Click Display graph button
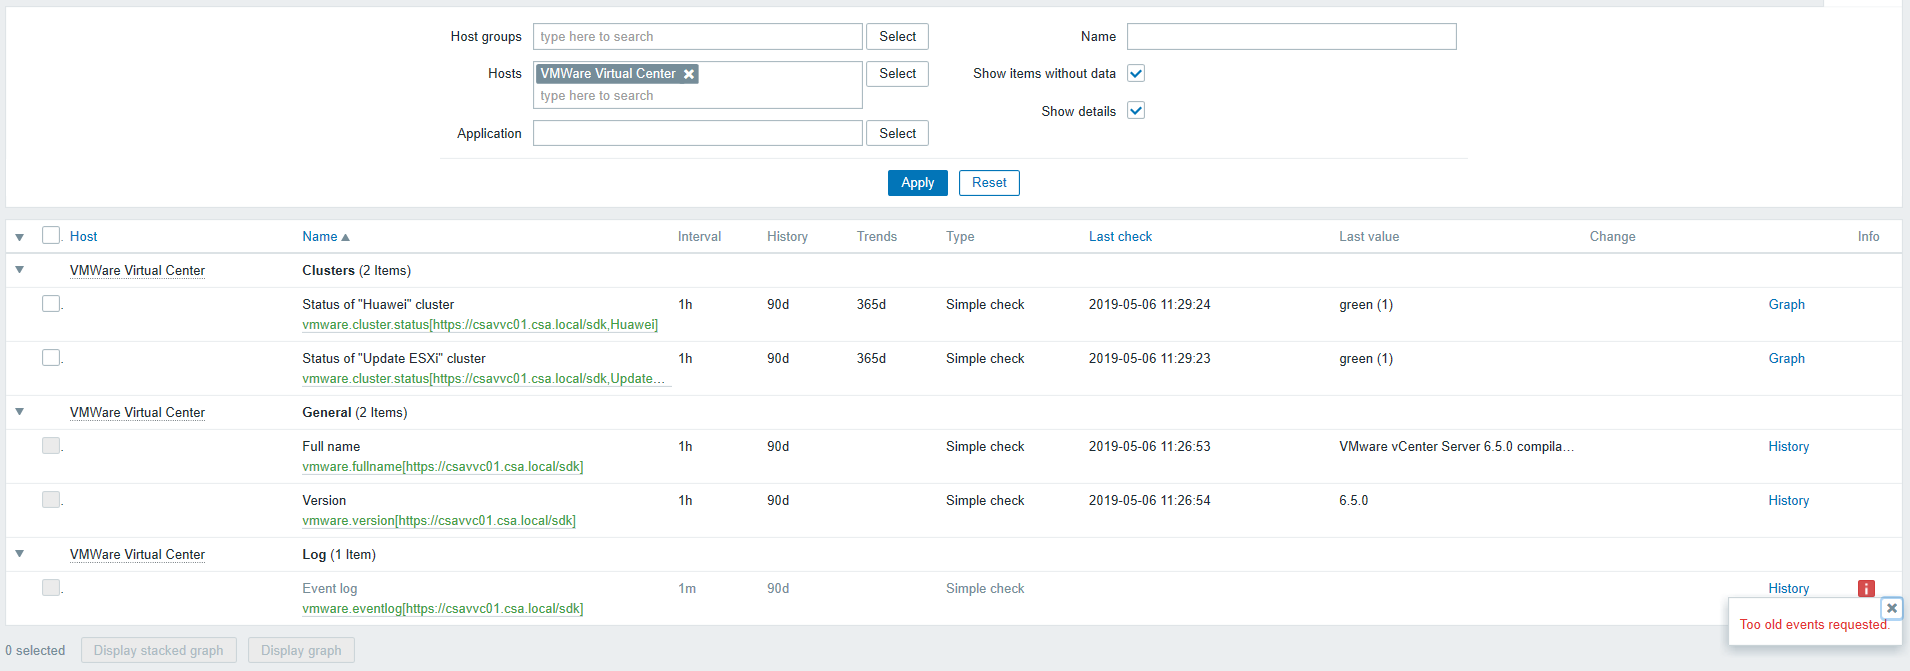This screenshot has width=1910, height=671. coord(301,651)
